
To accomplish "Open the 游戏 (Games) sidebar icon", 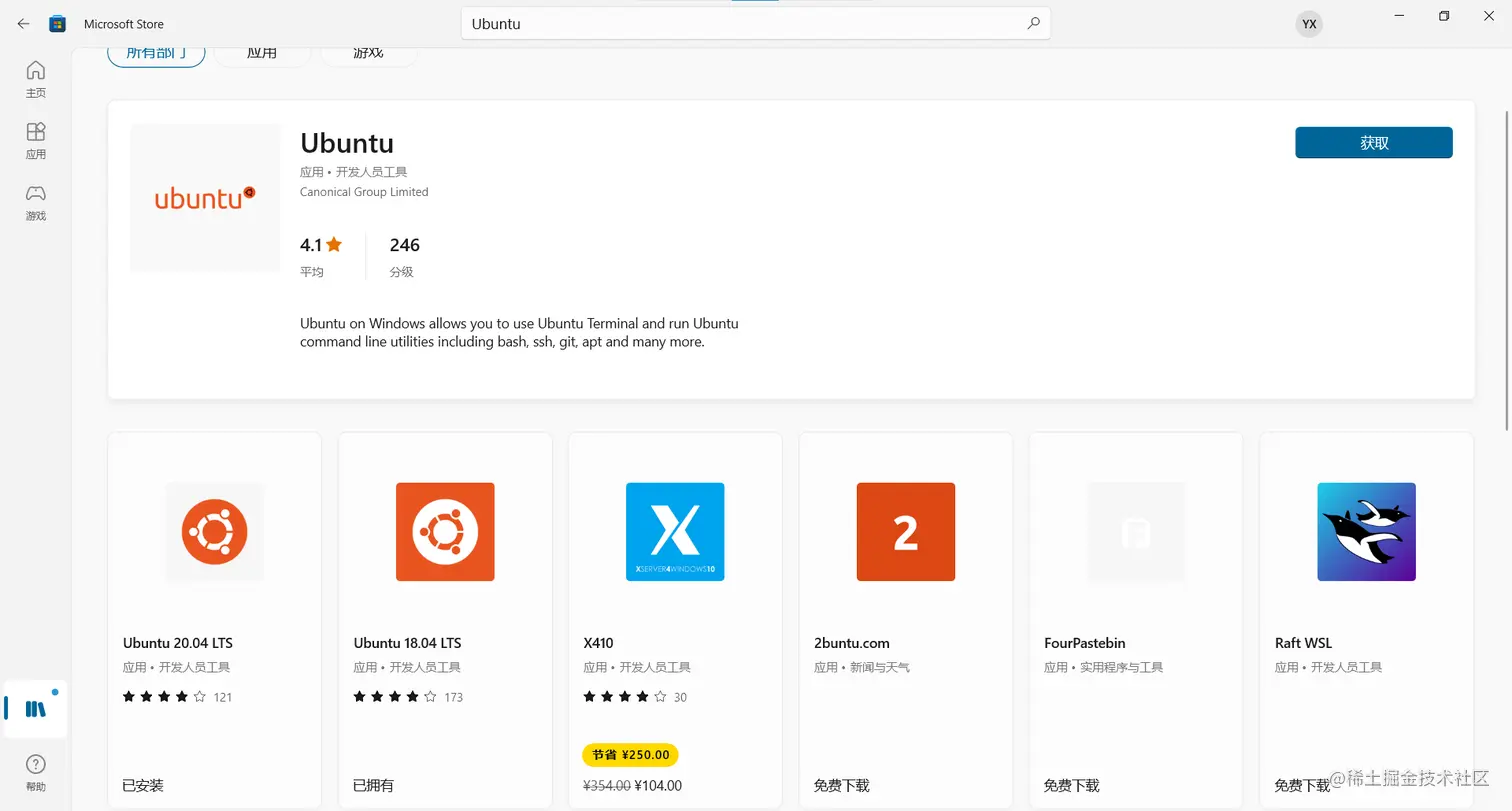I will [x=35, y=200].
